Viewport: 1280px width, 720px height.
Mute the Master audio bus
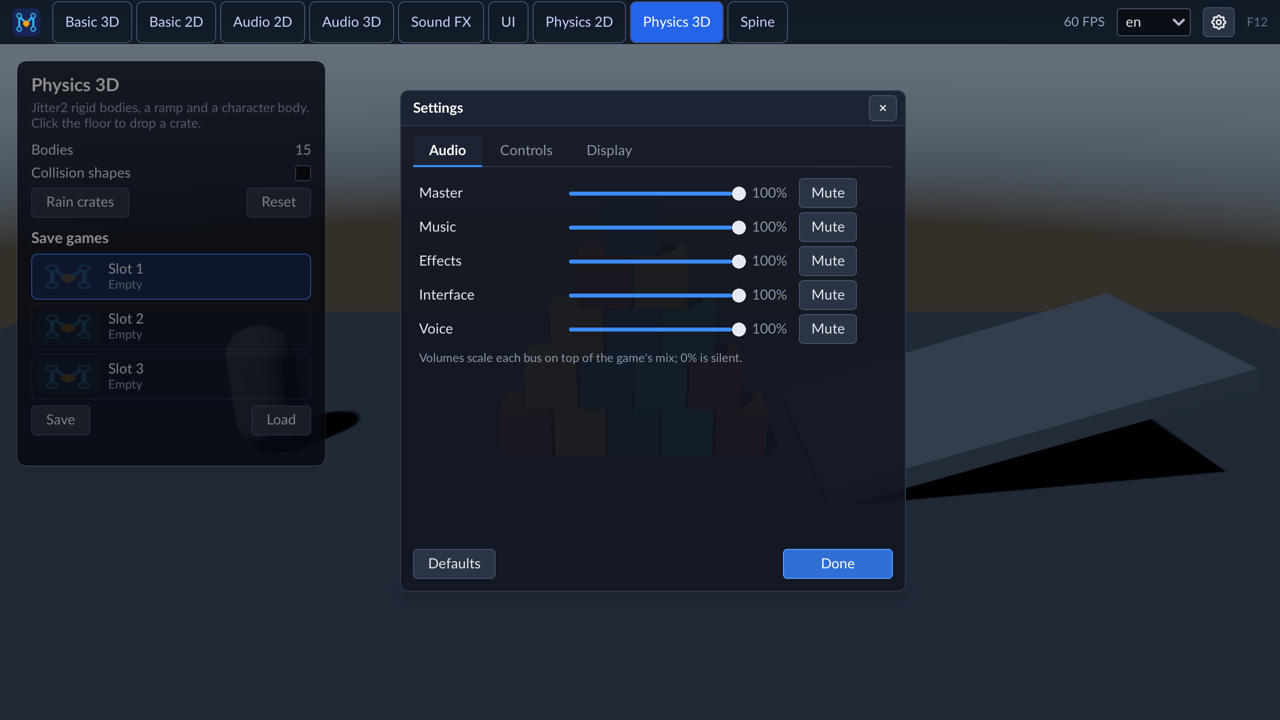[827, 193]
